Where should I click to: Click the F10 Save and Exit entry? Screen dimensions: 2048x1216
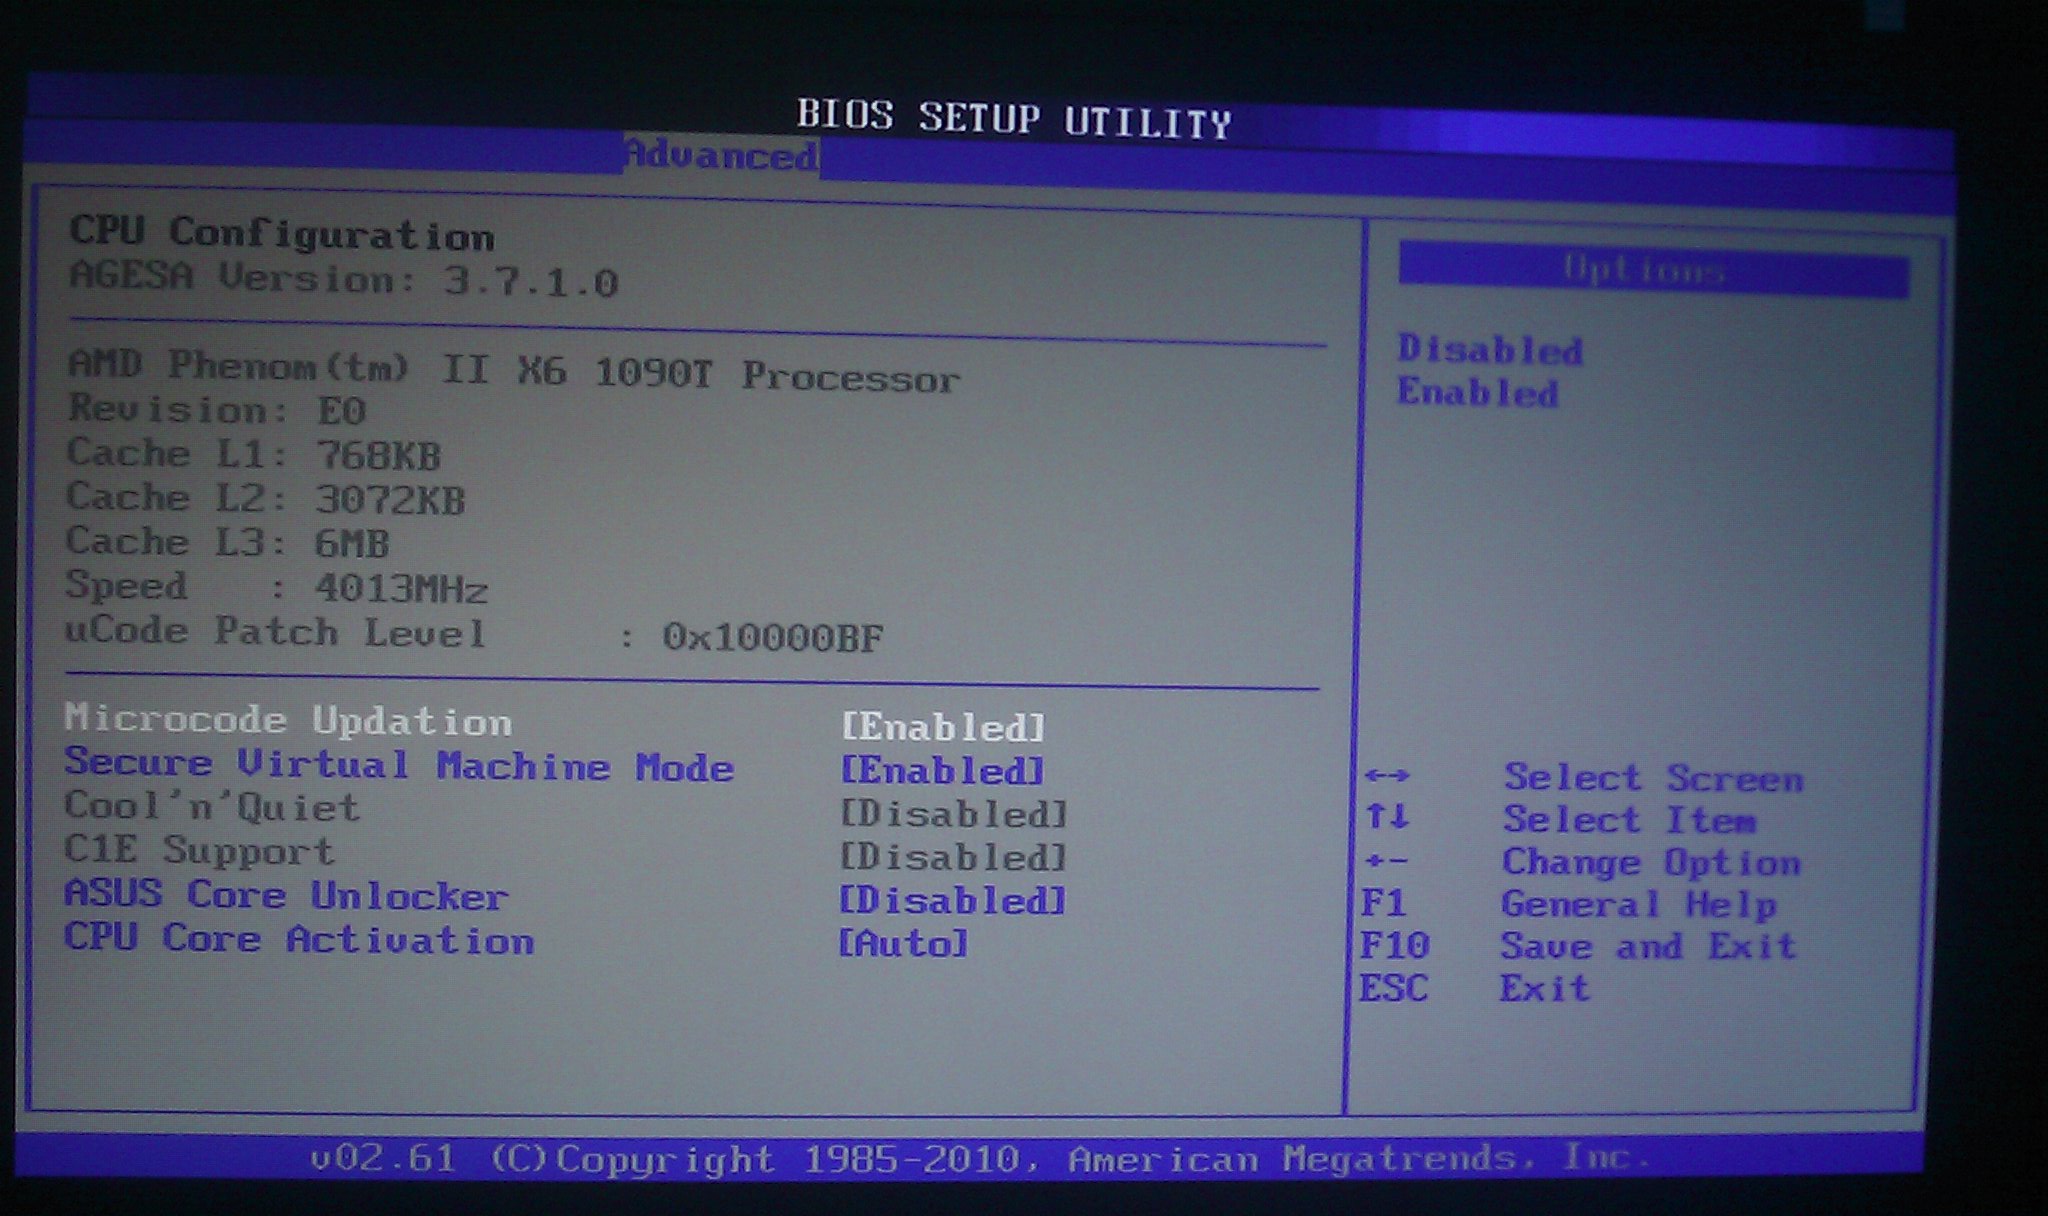[x=1579, y=946]
